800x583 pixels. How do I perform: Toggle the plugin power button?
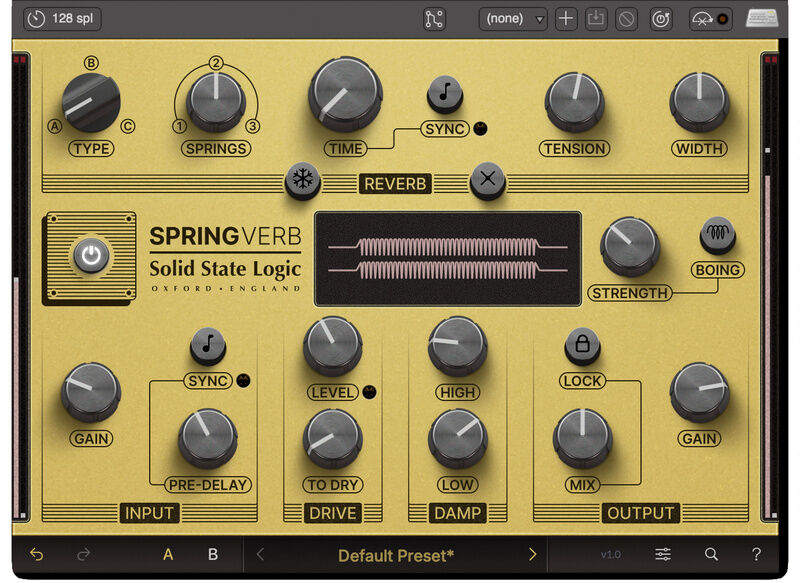tap(91, 256)
